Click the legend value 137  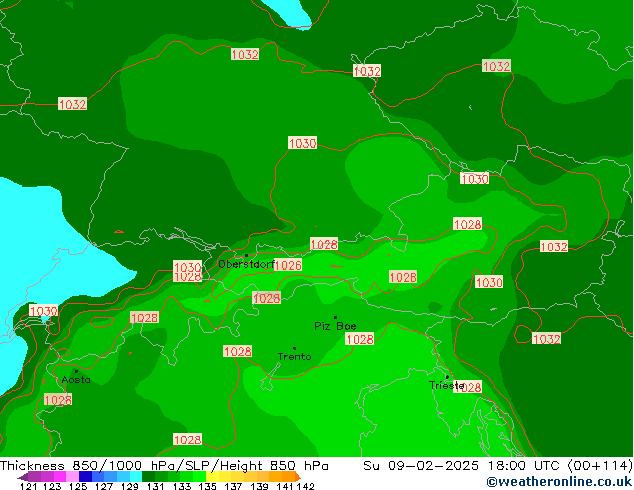tap(233, 486)
